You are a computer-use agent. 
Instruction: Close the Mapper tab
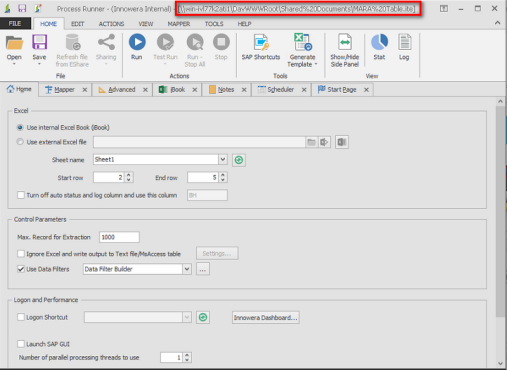tap(85, 90)
